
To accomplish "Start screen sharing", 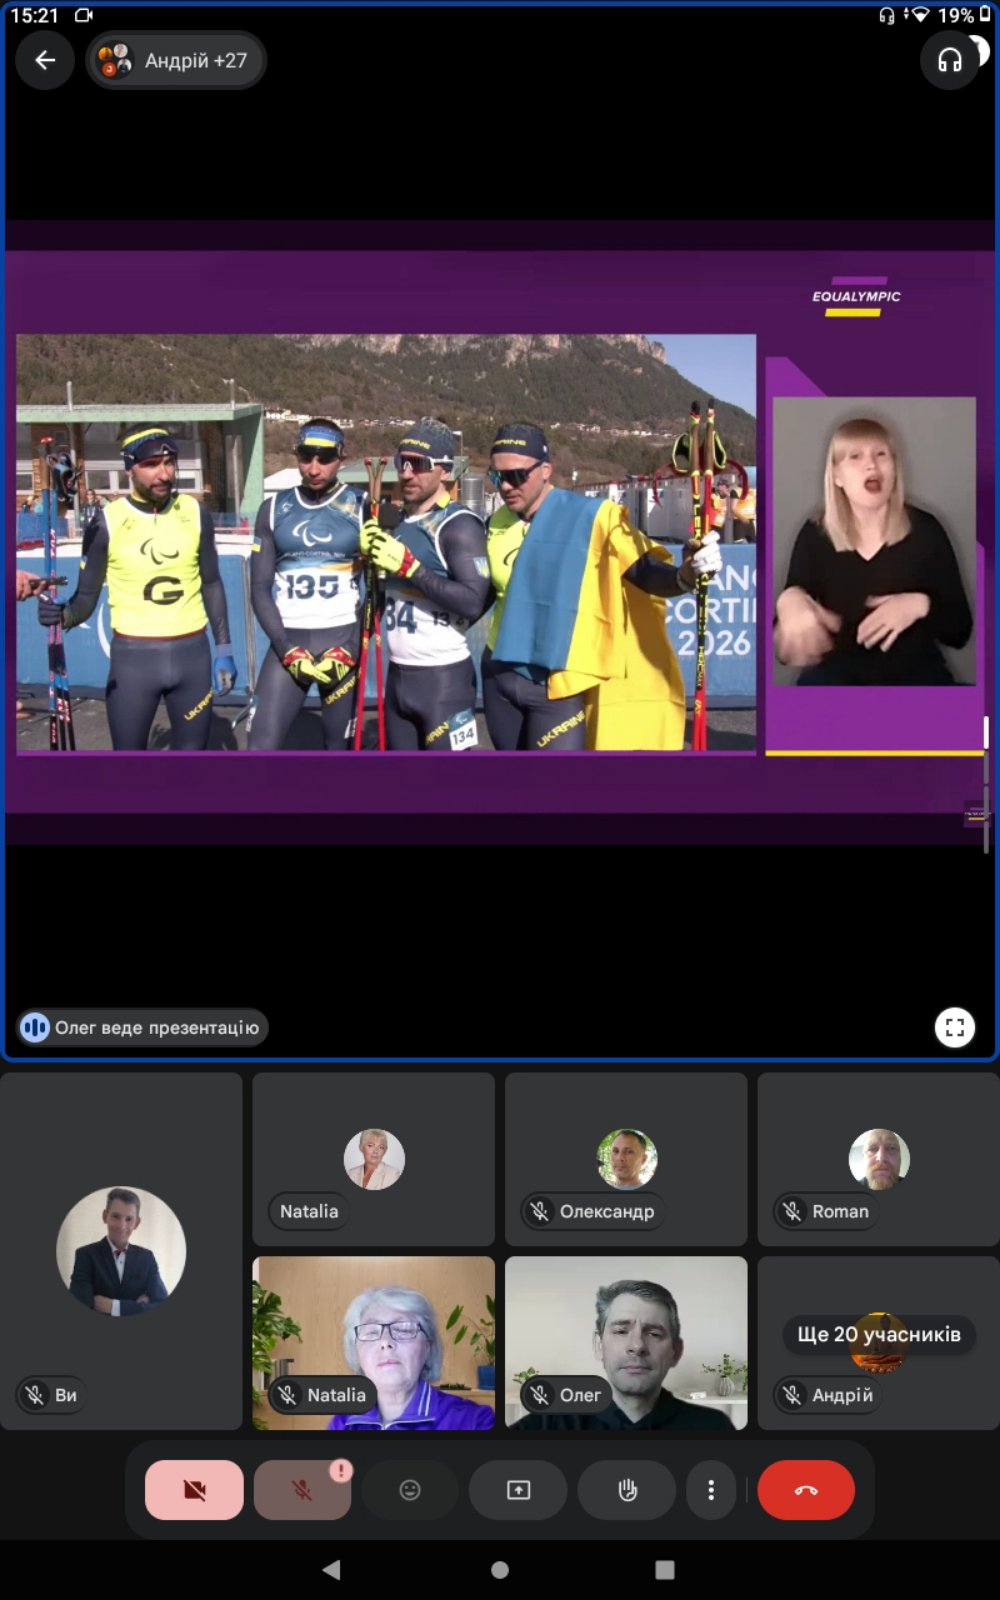I will [x=518, y=1490].
